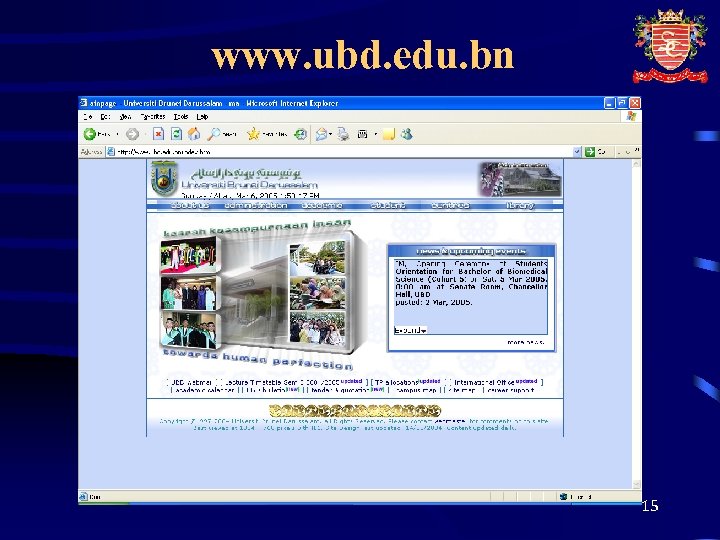Click the Administration building photo thumbnail
720x540 pixels.
point(521,179)
